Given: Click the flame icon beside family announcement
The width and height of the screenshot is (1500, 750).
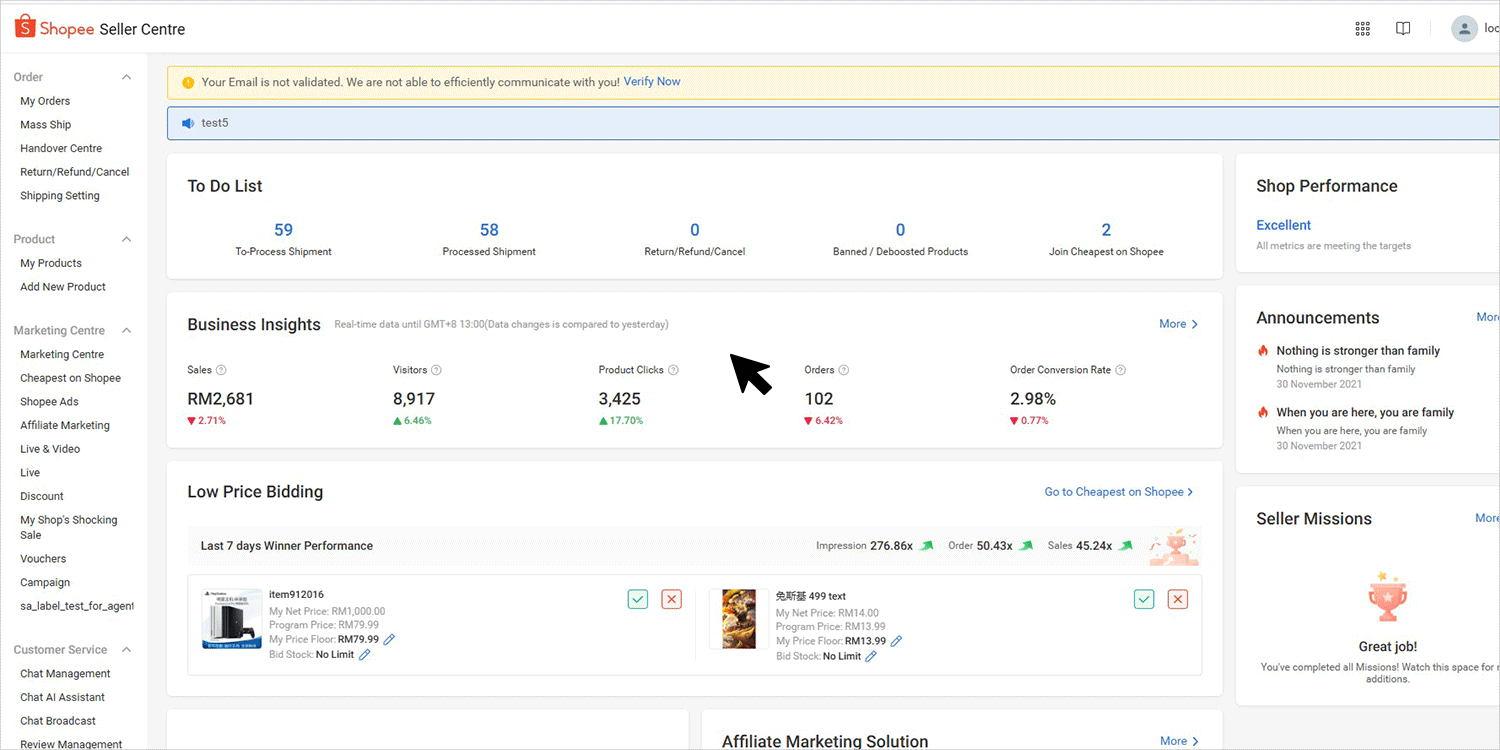Looking at the screenshot, I should point(1262,350).
